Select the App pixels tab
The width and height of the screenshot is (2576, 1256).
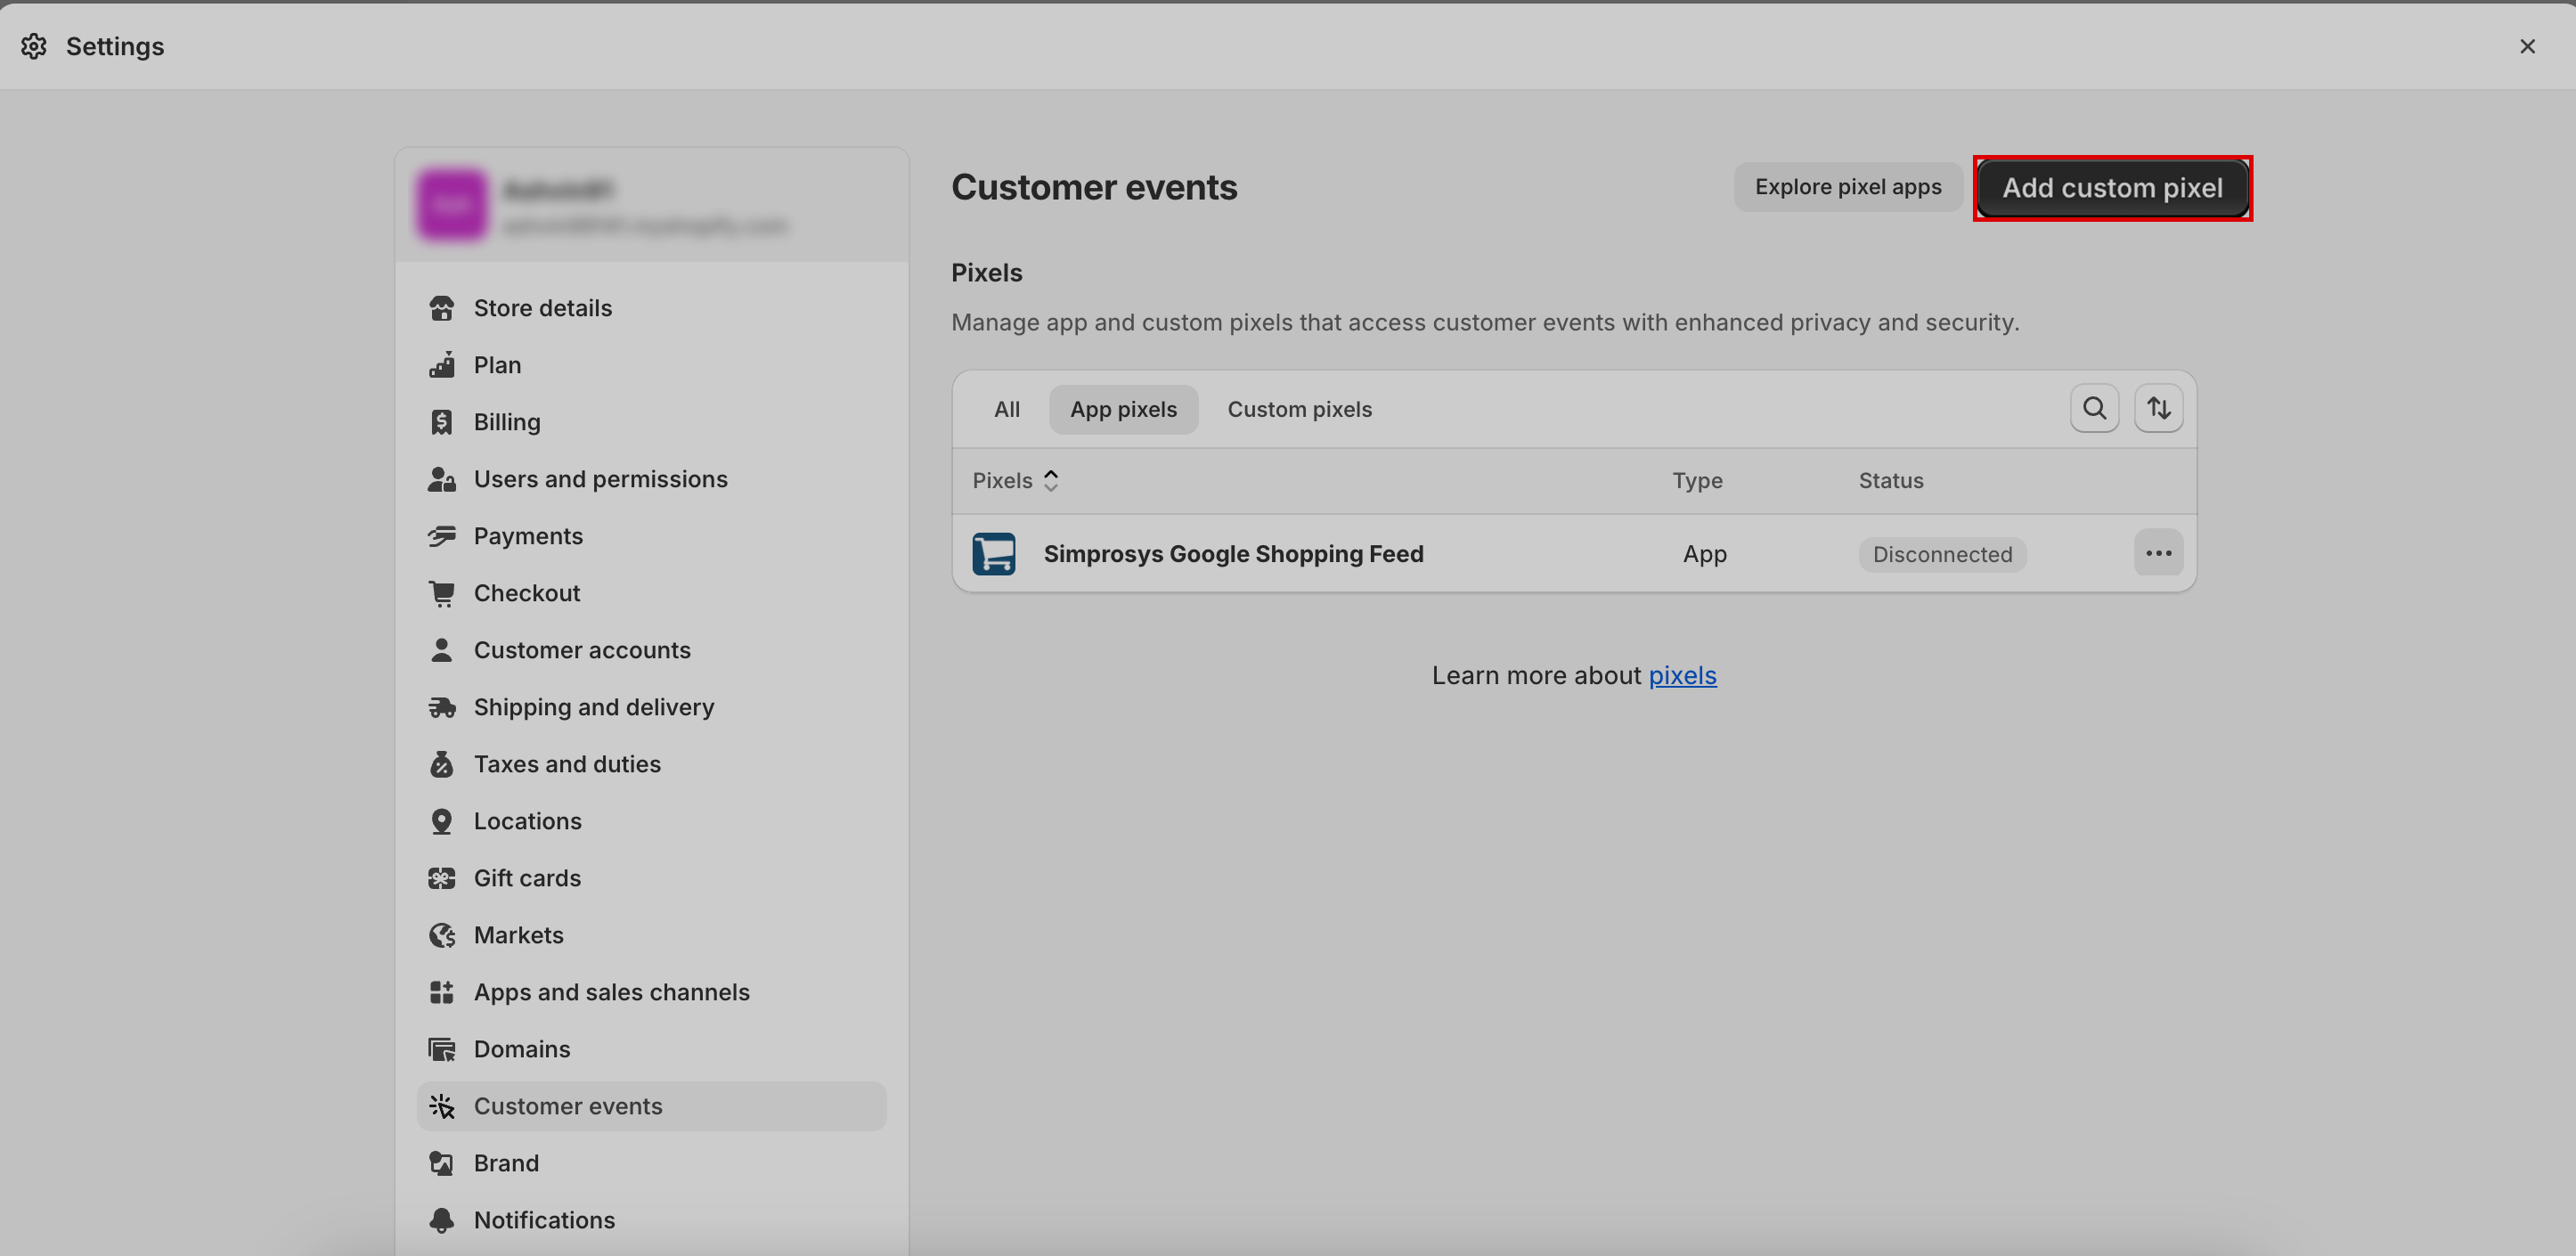(1123, 409)
